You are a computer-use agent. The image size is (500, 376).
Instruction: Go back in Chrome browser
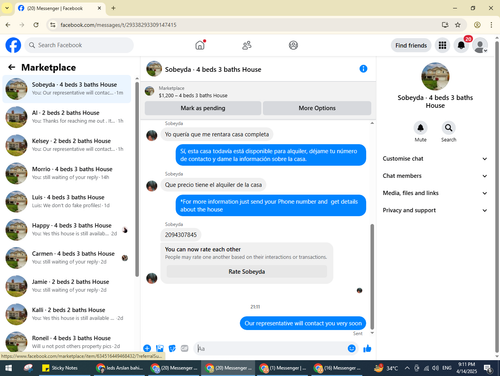point(8,25)
